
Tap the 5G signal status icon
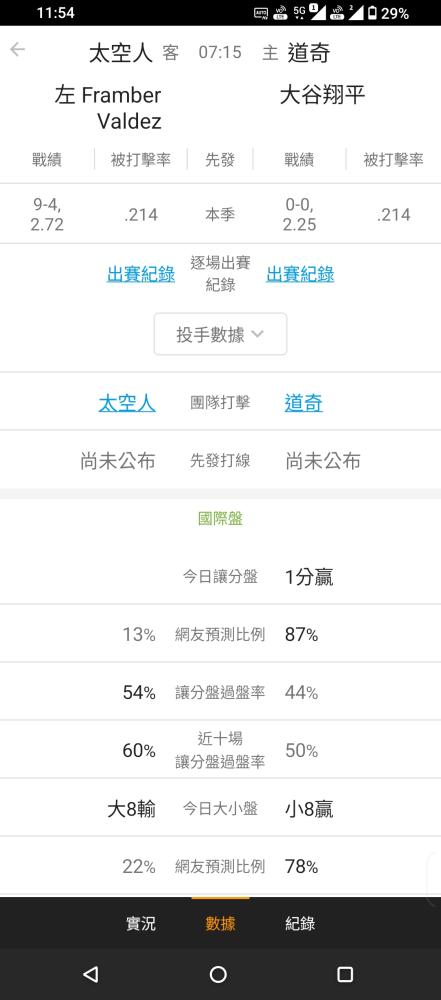[299, 12]
